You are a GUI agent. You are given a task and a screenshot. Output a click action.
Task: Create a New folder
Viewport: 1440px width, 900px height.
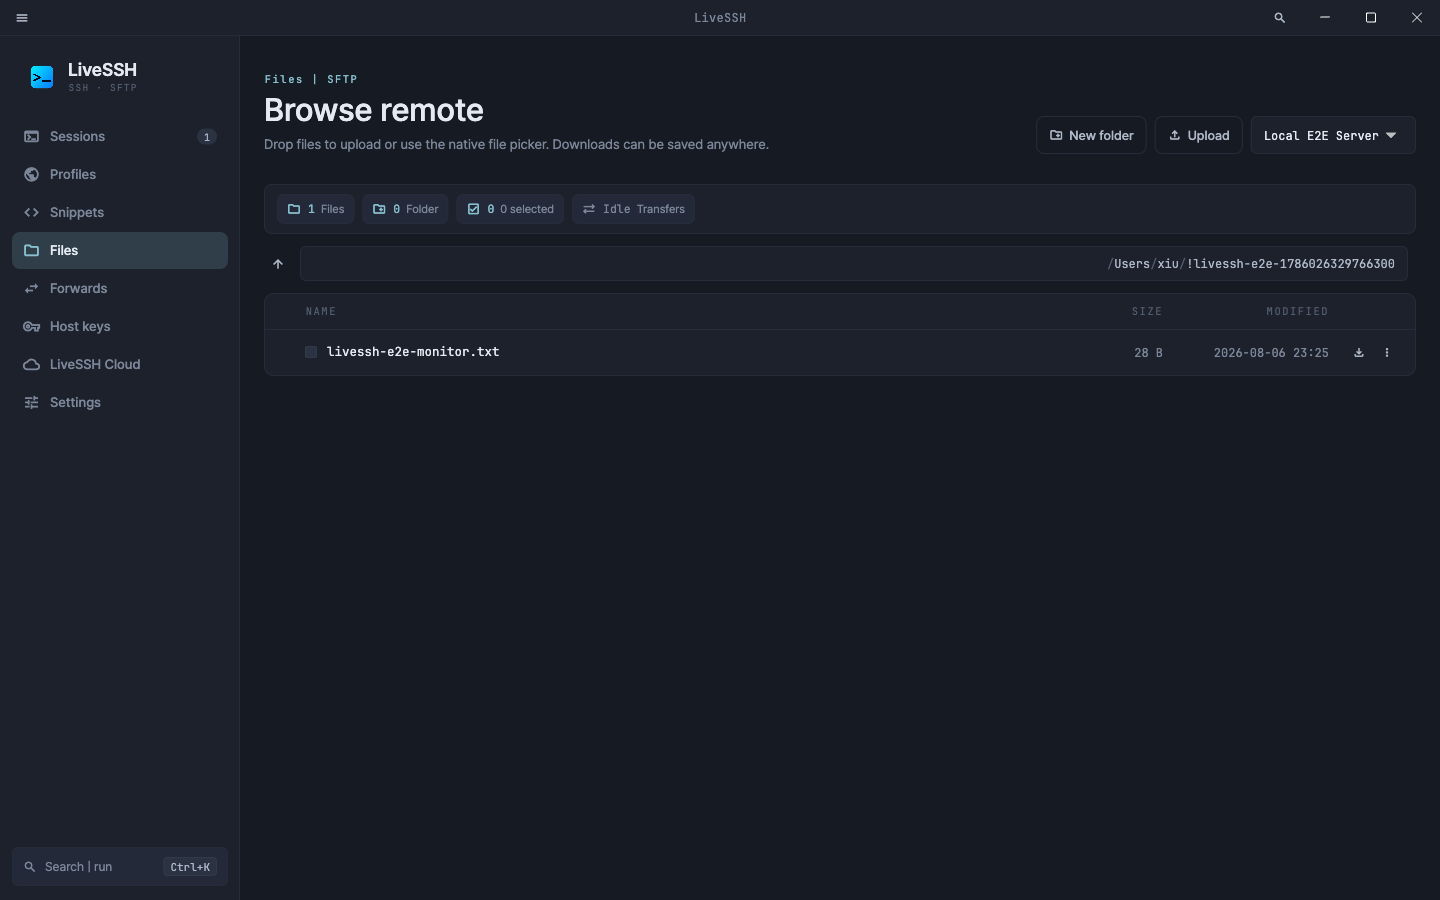coord(1091,135)
